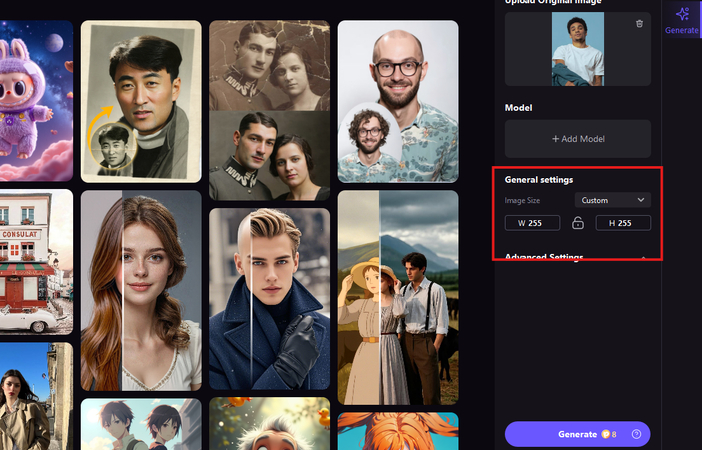Screen dimensions: 702x450
Task: Click the purple Generate button
Action: pos(577,434)
